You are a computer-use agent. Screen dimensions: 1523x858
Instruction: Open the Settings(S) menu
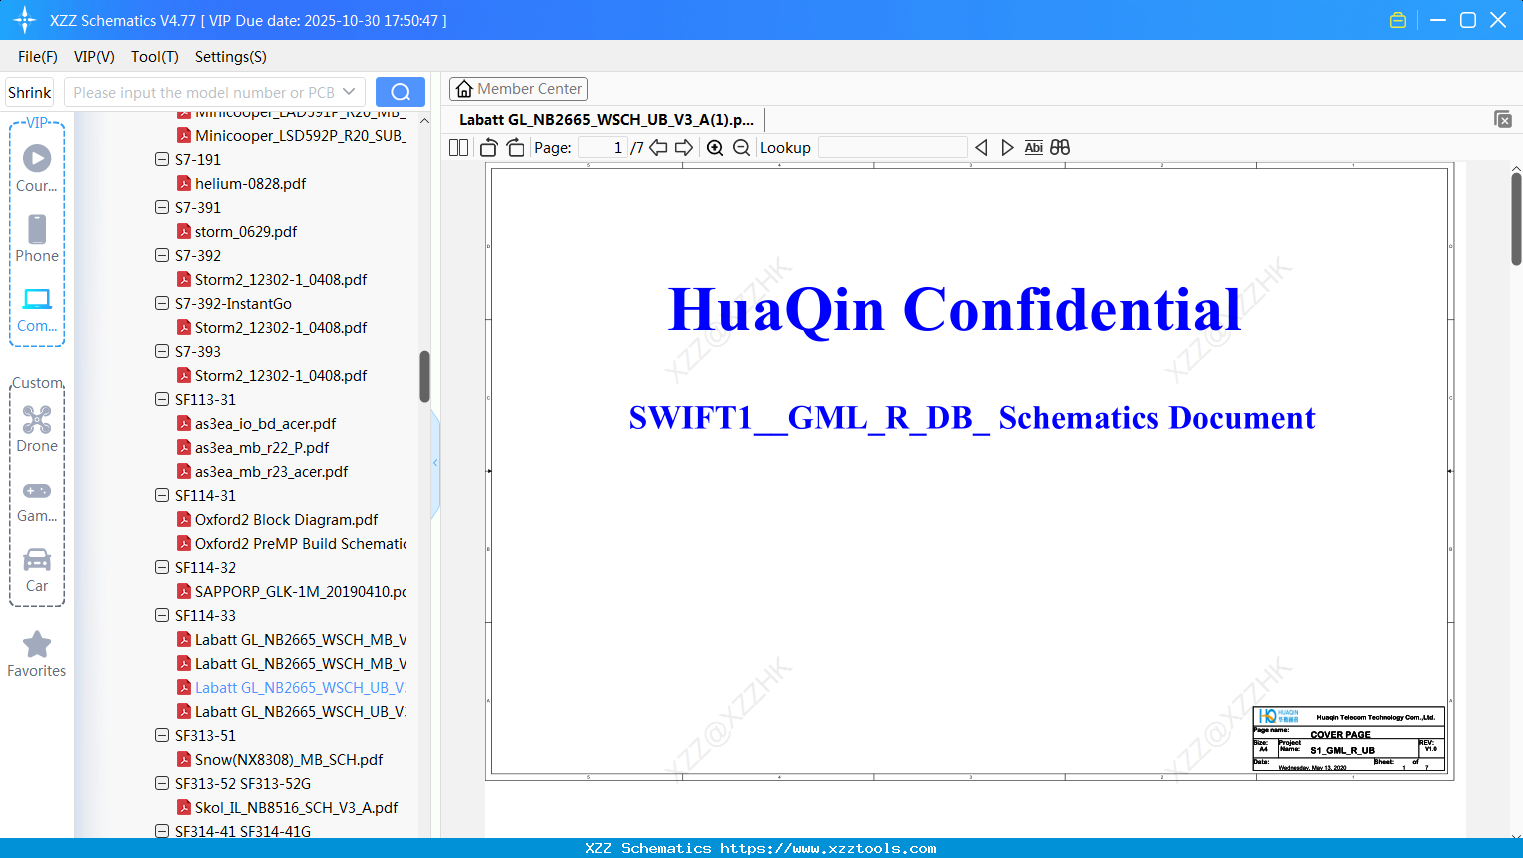231,57
